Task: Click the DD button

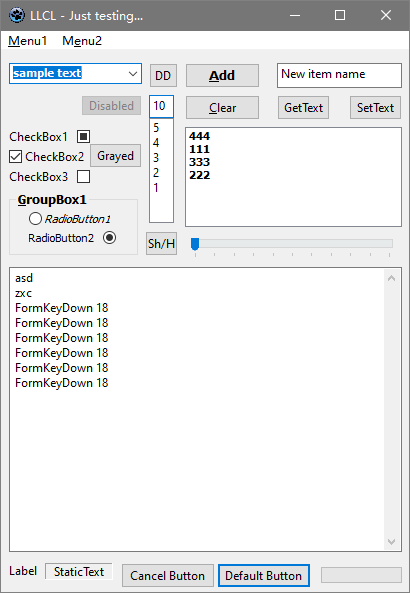Action: [163, 76]
